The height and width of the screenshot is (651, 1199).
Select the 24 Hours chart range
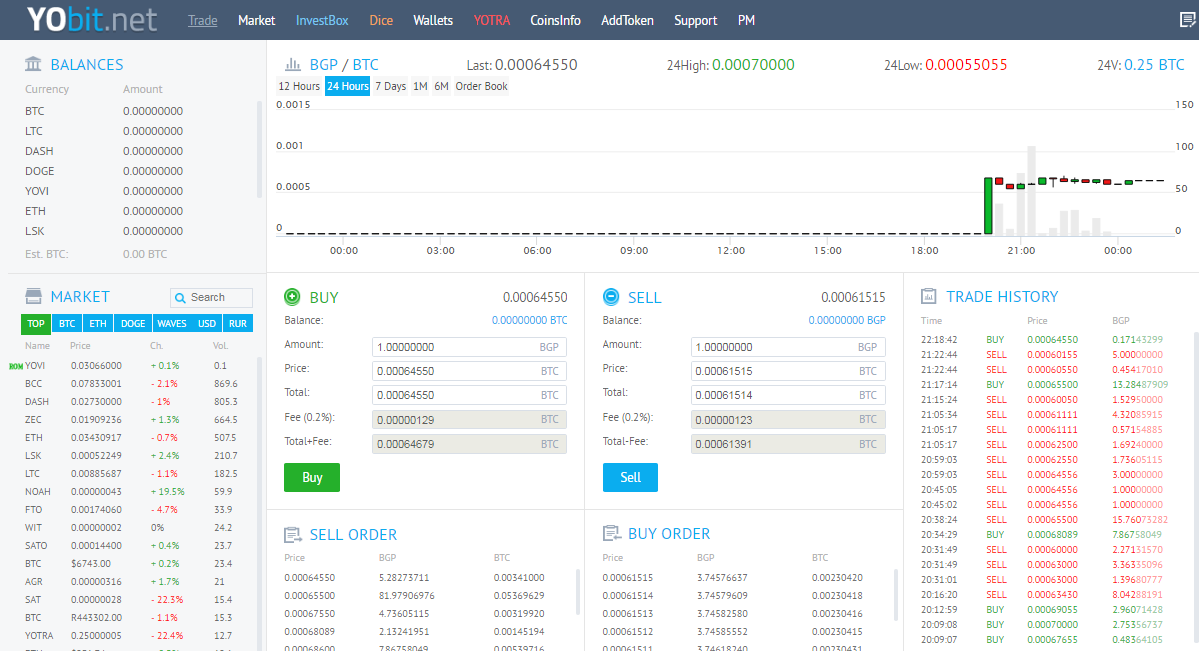coord(347,86)
